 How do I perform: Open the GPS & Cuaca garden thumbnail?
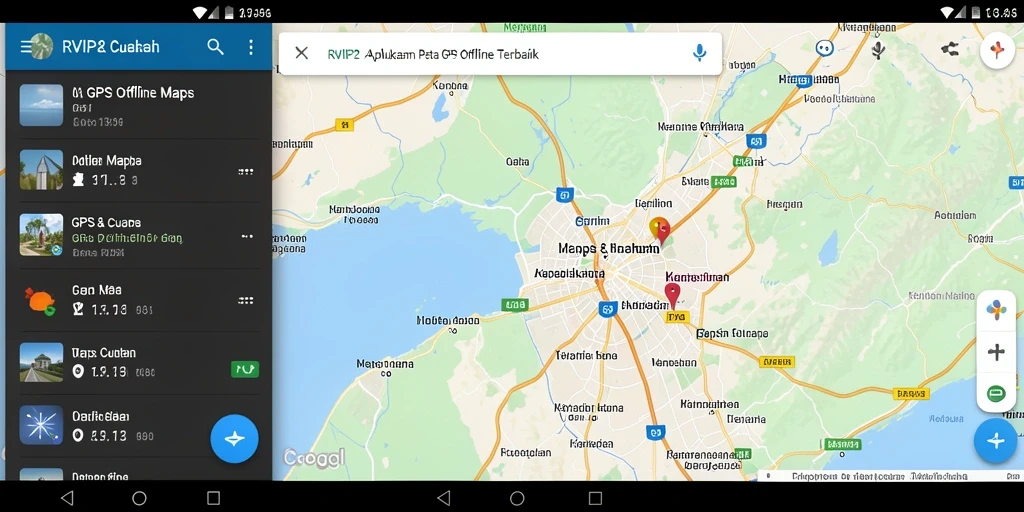41,234
